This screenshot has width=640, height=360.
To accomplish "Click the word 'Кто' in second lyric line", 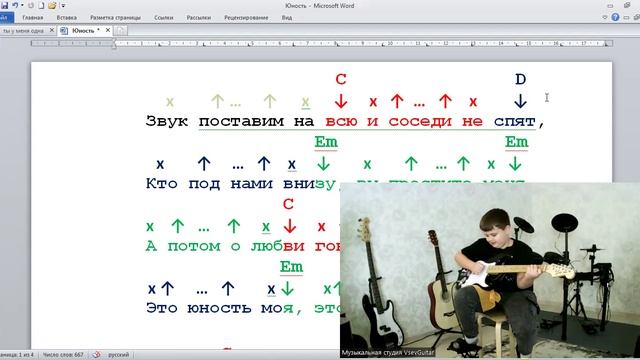I will pos(162,184).
